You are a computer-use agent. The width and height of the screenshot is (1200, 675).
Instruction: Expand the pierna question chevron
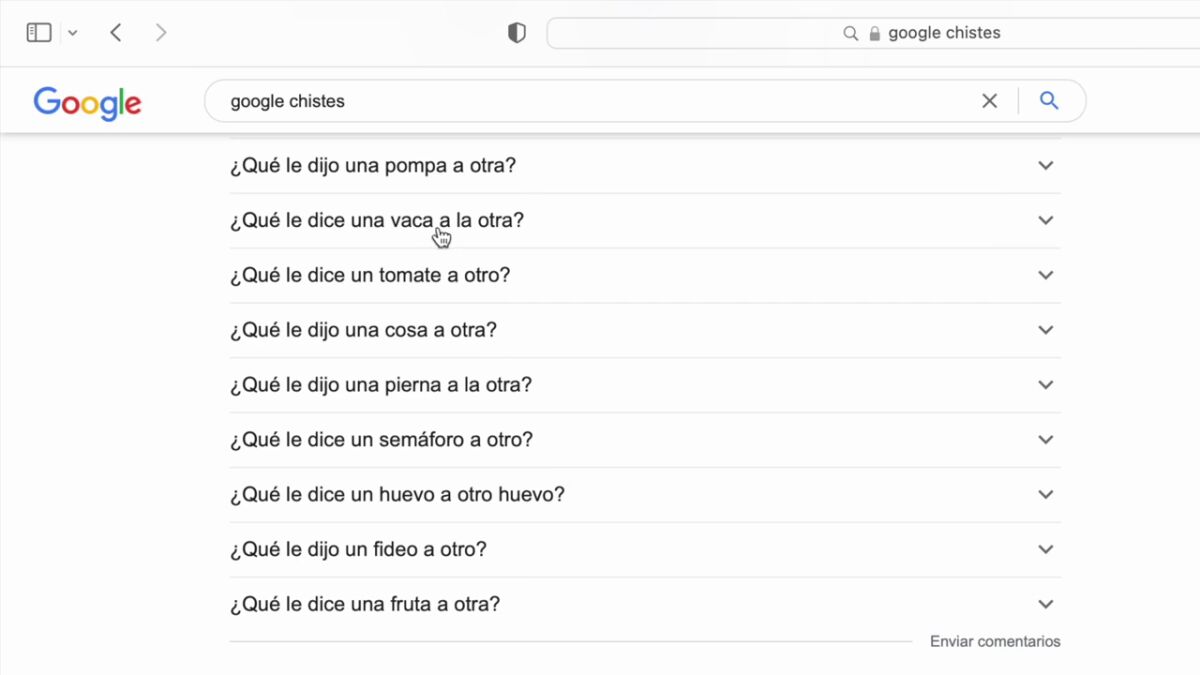1045,385
